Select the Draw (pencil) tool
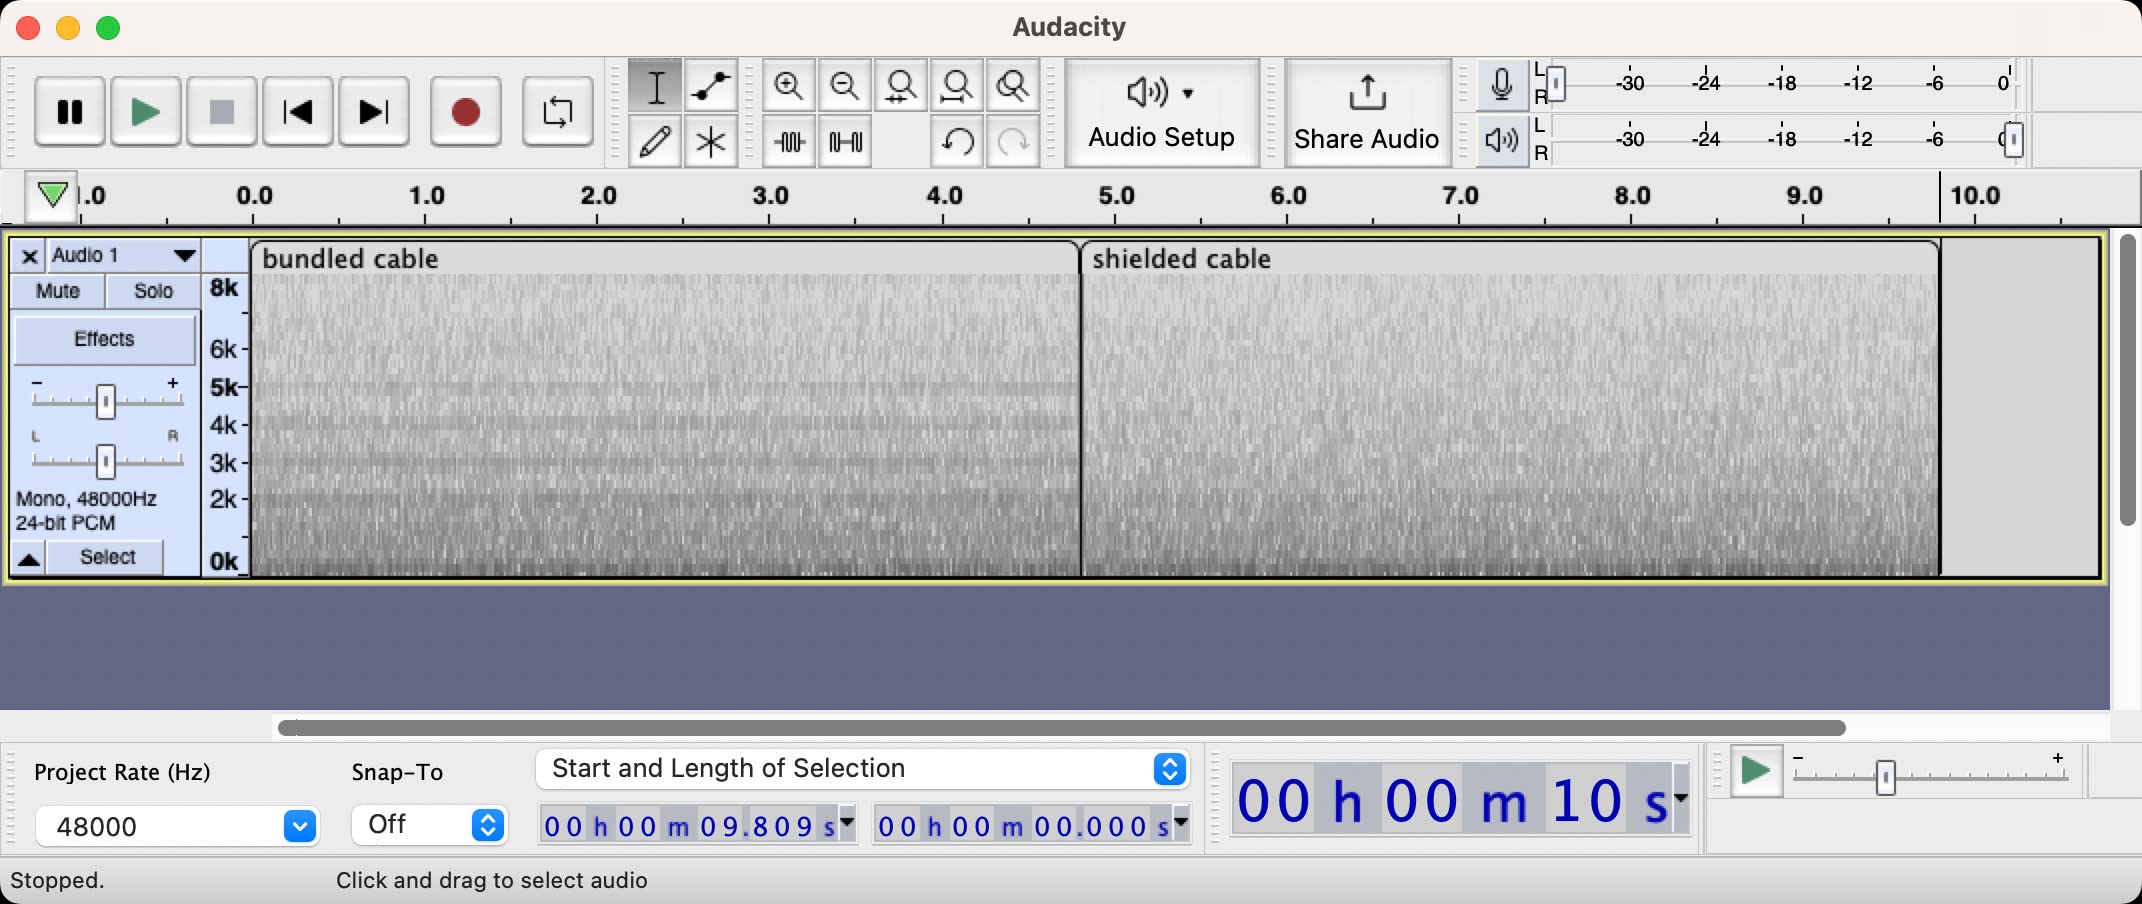Viewport: 2142px width, 904px height. click(656, 142)
